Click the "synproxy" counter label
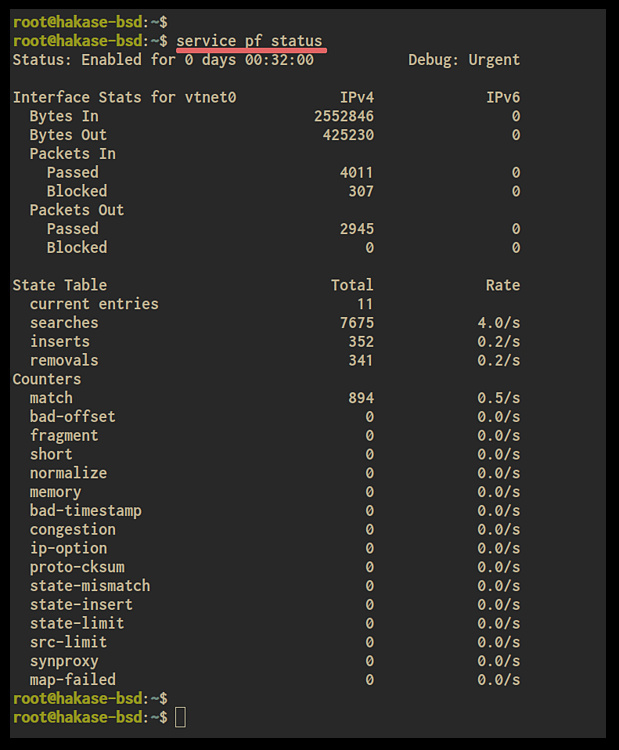The width and height of the screenshot is (619, 750). (x=64, y=661)
